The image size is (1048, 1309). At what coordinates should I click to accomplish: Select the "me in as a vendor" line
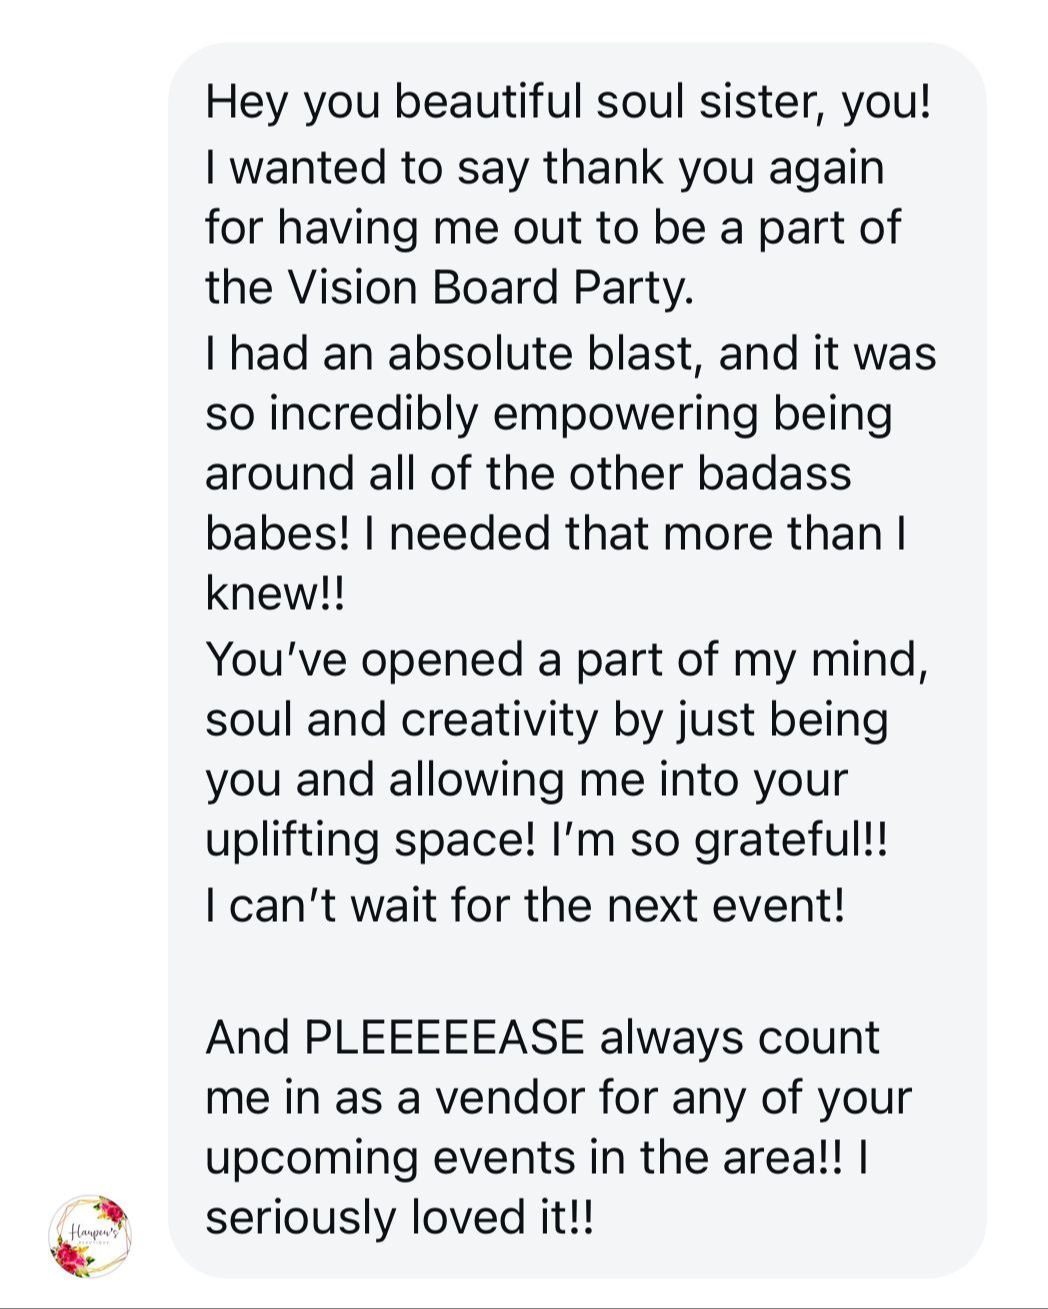(x=558, y=1098)
